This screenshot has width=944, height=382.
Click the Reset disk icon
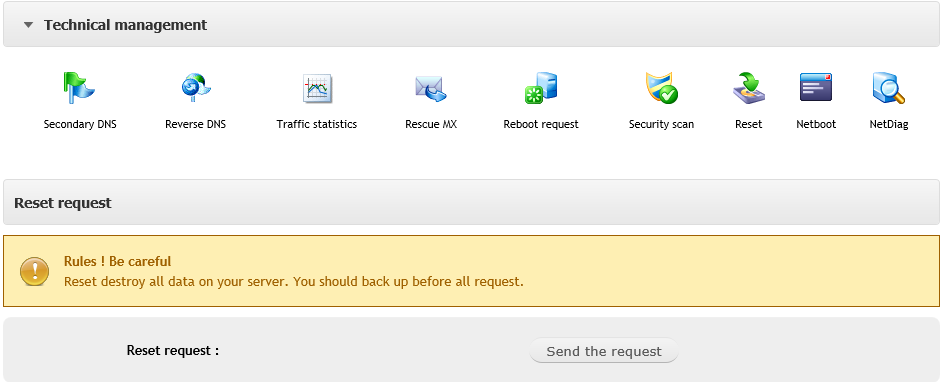point(748,88)
